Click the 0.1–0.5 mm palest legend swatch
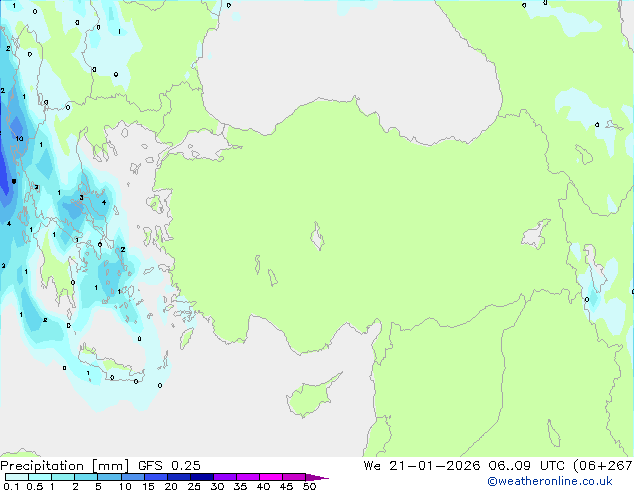The image size is (634, 490). click(x=17, y=477)
